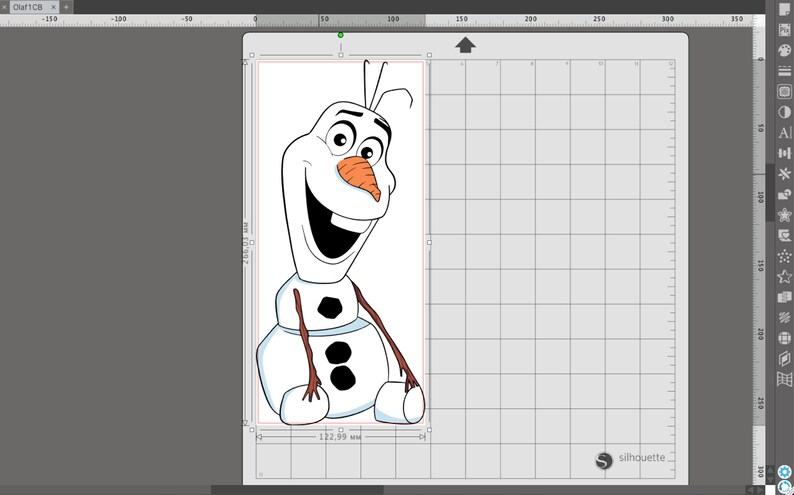The width and height of the screenshot is (794, 495).
Task: Click the green rotation handle above selection
Action: pos(340,35)
